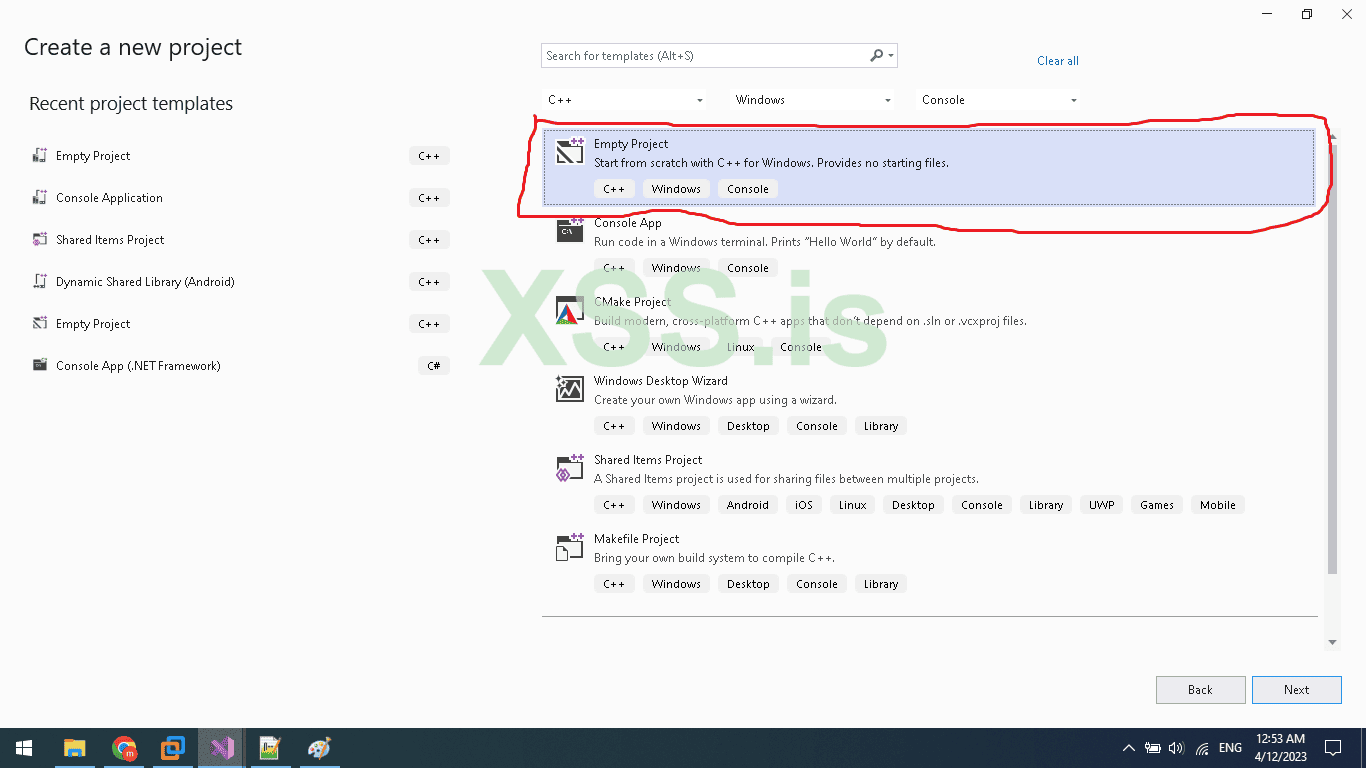Click the Windows Desktop Wizard icon
1366x768 pixels.
[x=568, y=389]
